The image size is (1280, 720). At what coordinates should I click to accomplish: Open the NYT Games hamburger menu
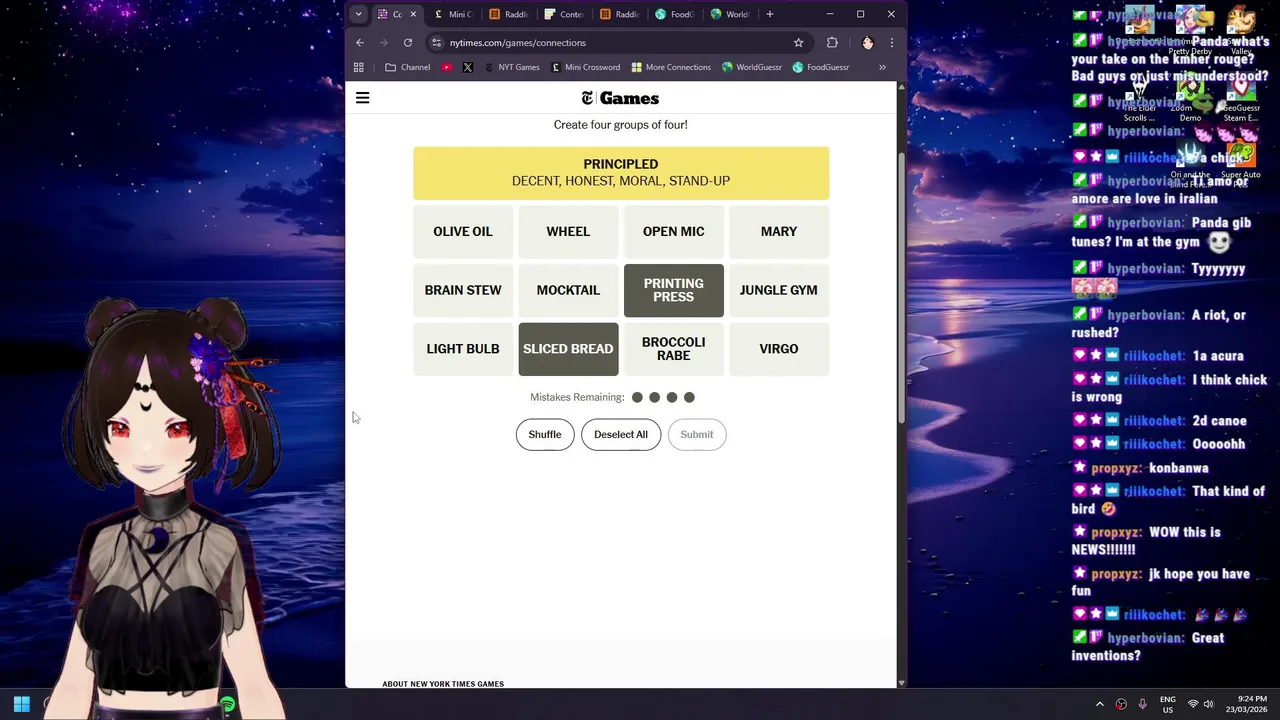pos(363,98)
